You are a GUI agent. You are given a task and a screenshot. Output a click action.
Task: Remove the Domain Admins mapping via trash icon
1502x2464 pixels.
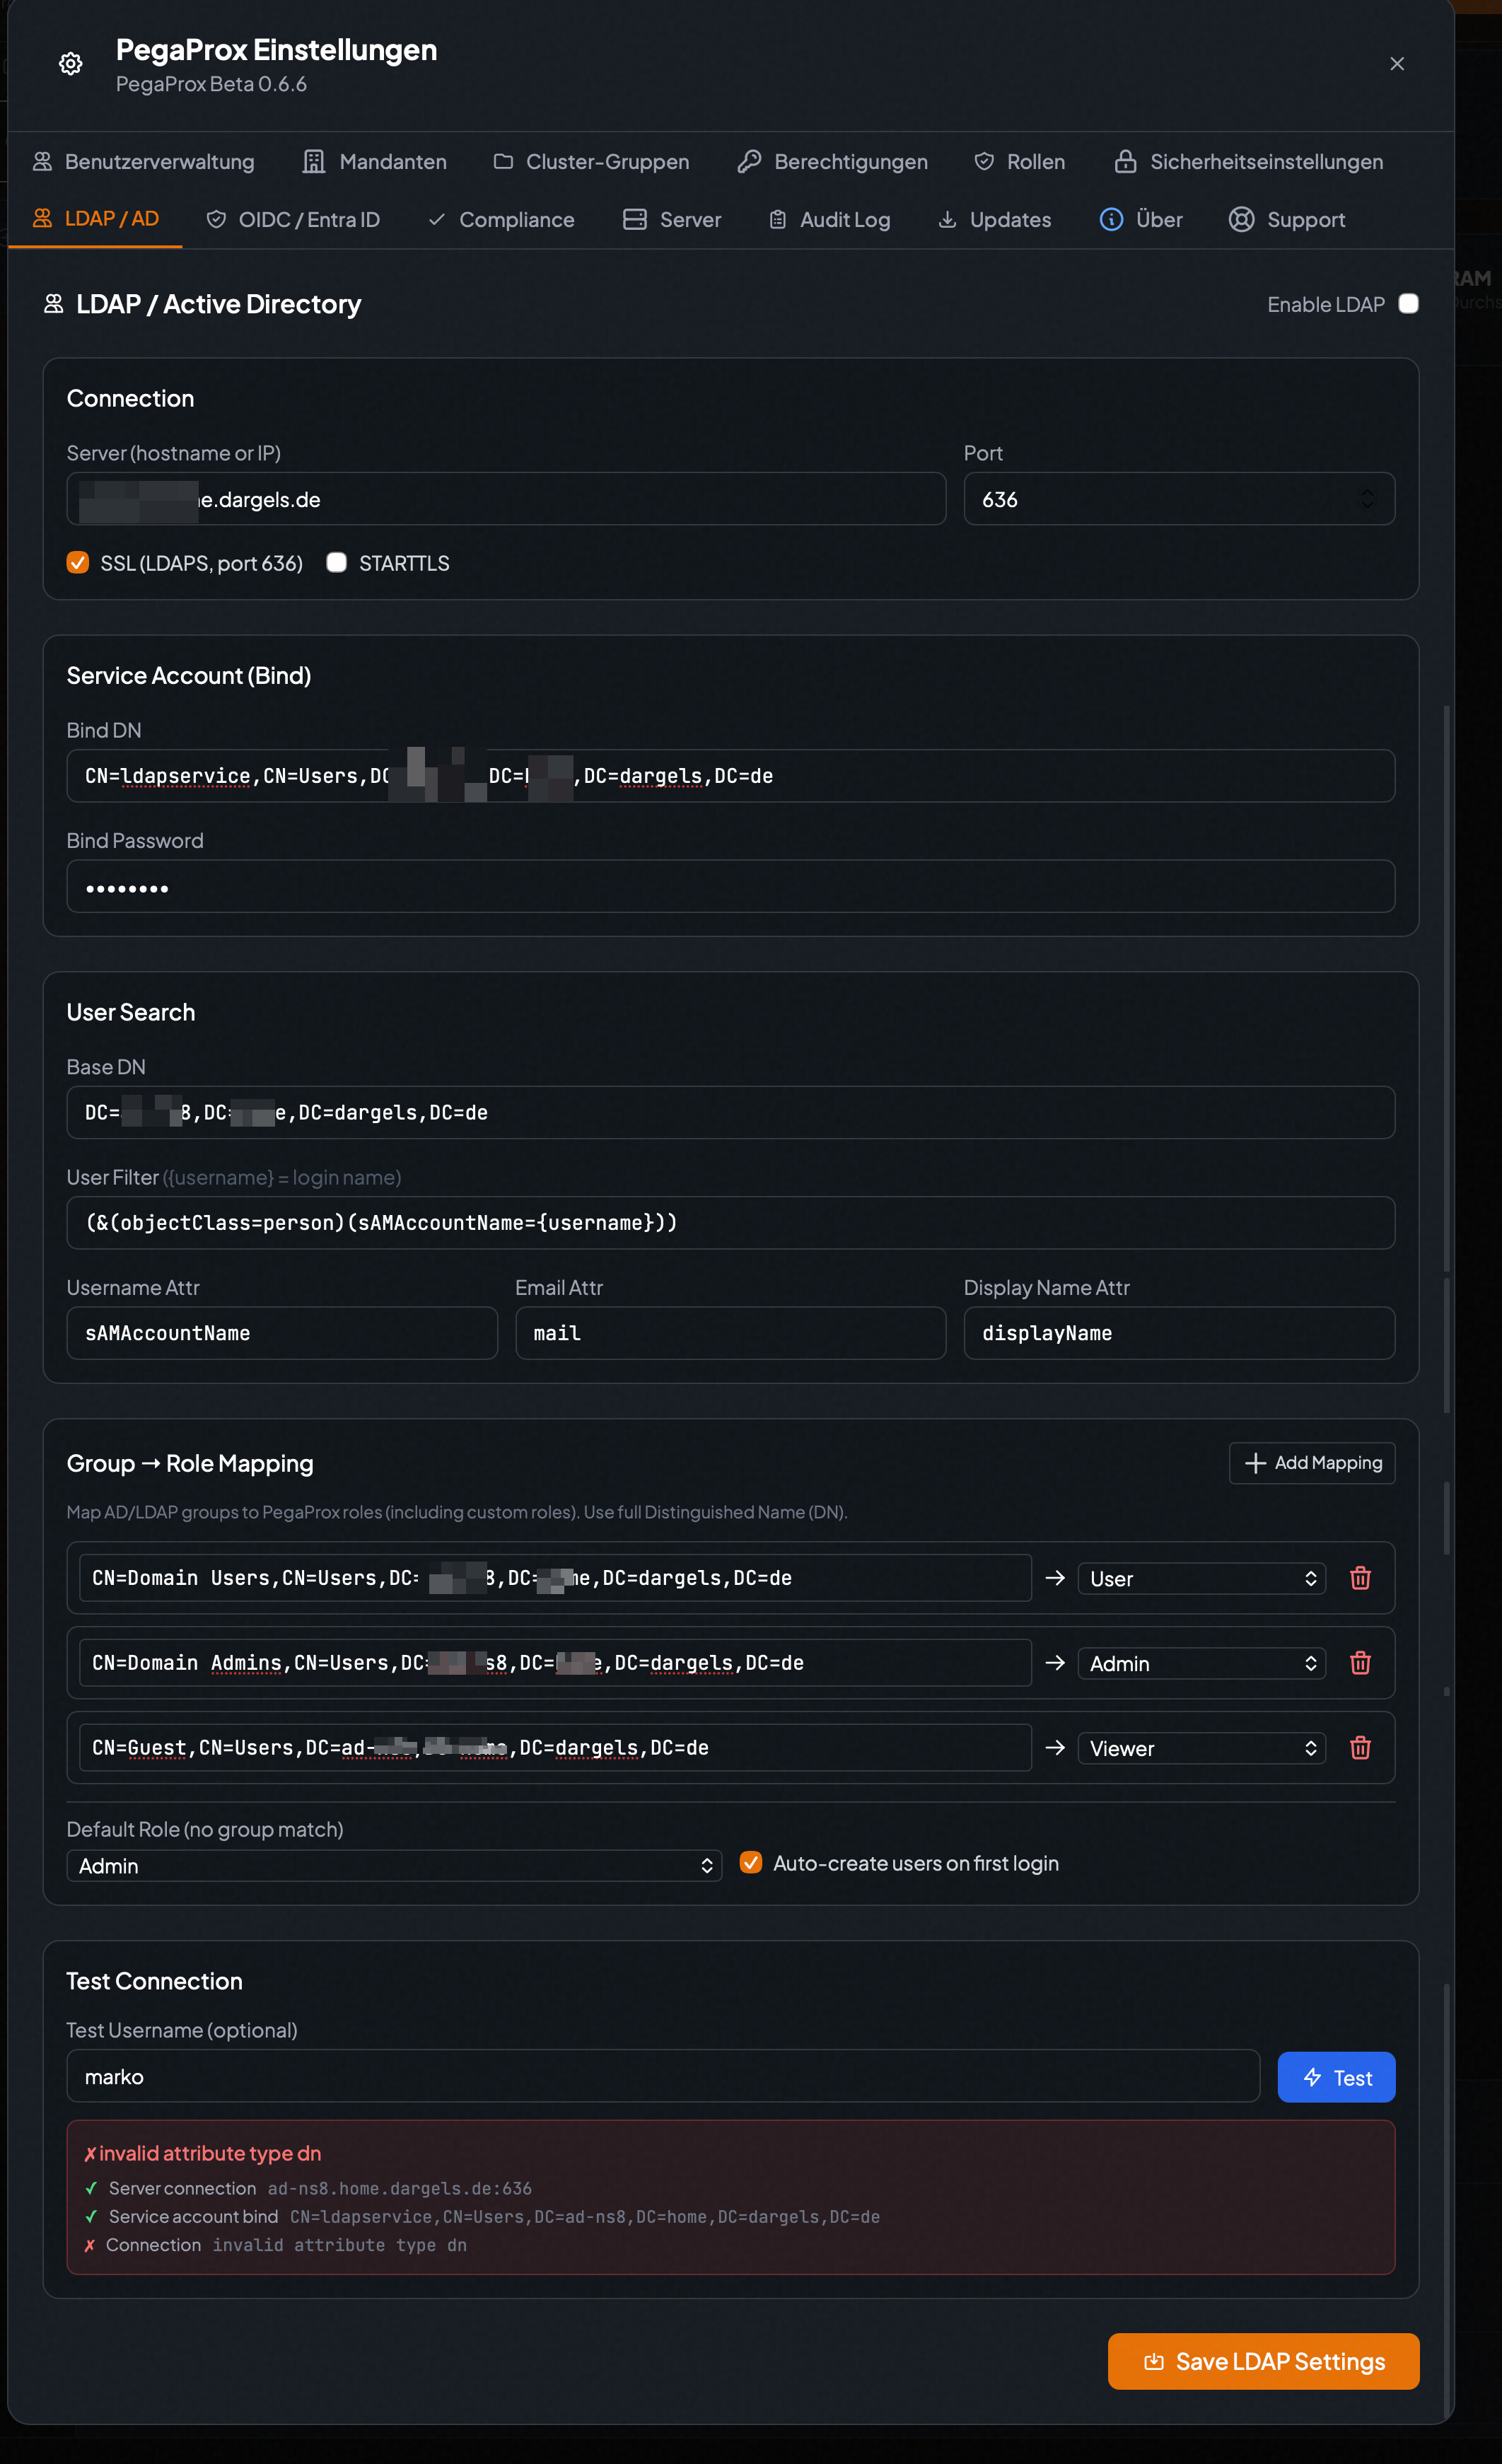tap(1360, 1663)
